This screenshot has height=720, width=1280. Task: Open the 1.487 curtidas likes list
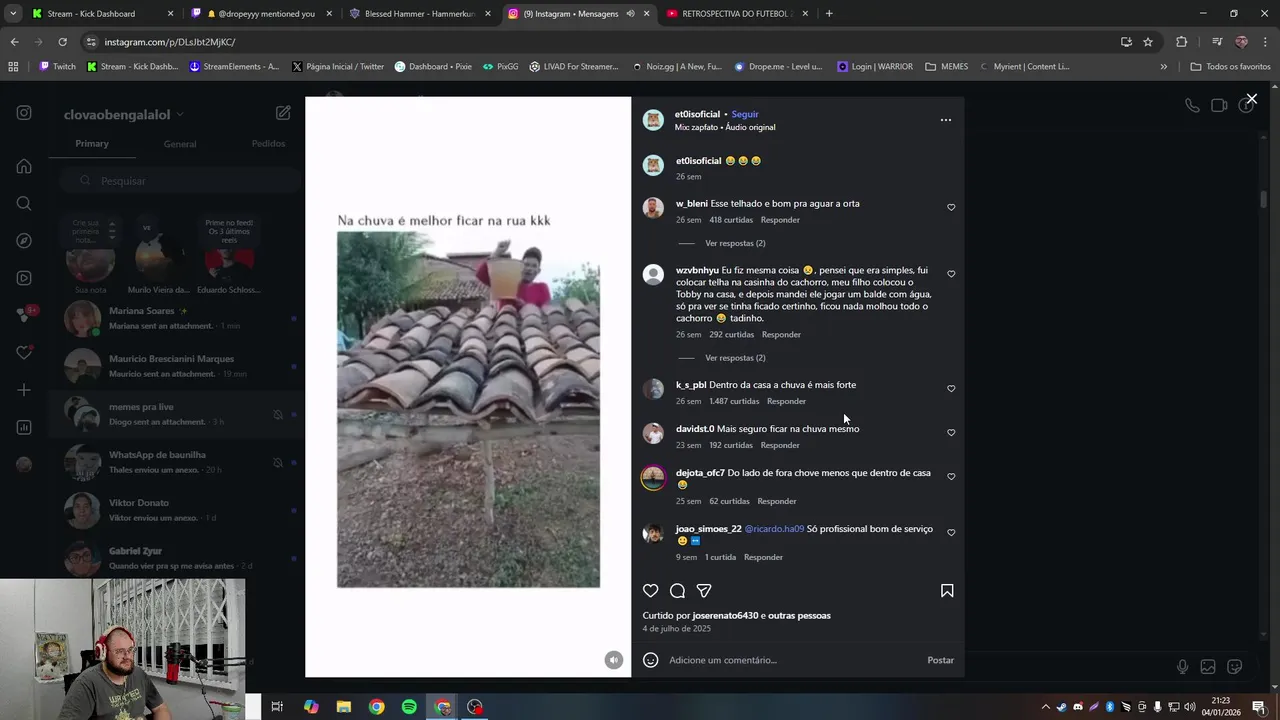tap(734, 401)
